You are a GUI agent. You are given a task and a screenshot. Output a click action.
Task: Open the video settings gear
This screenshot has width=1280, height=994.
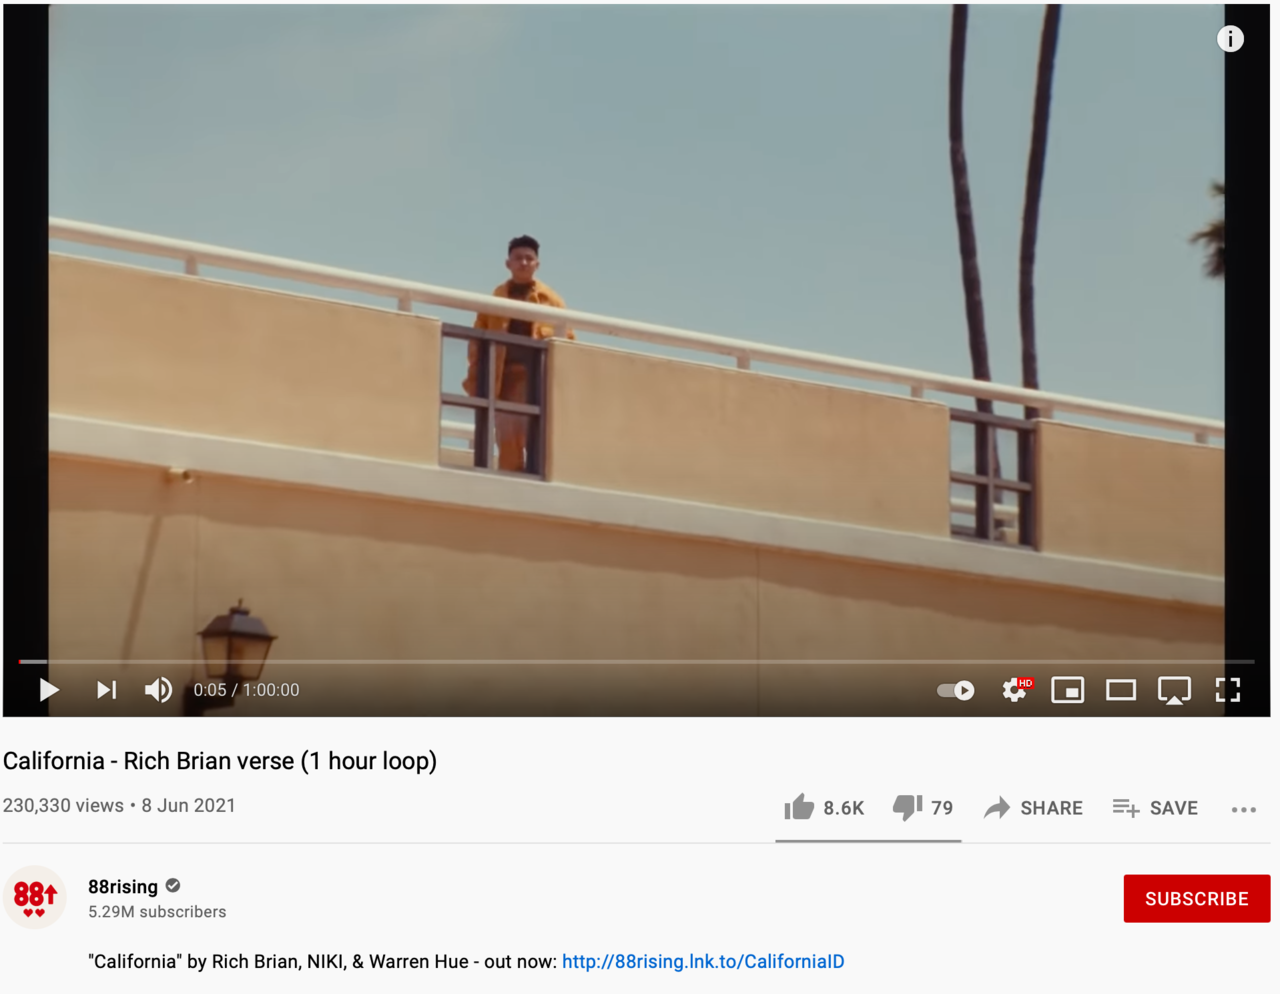click(1015, 690)
